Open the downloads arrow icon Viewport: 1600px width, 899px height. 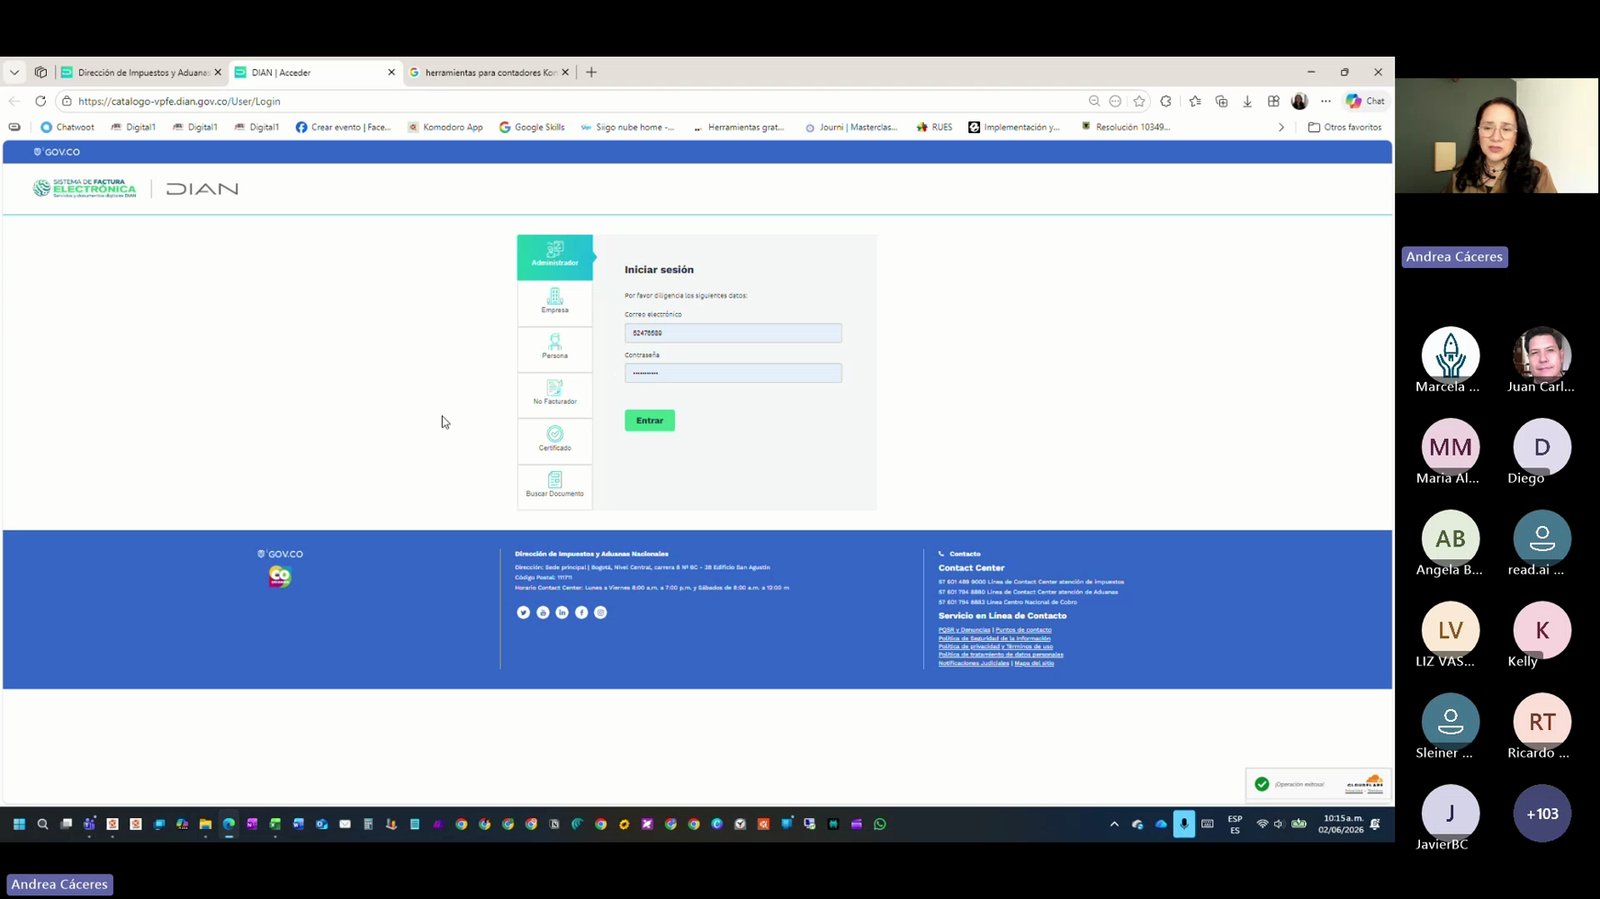point(1247,101)
